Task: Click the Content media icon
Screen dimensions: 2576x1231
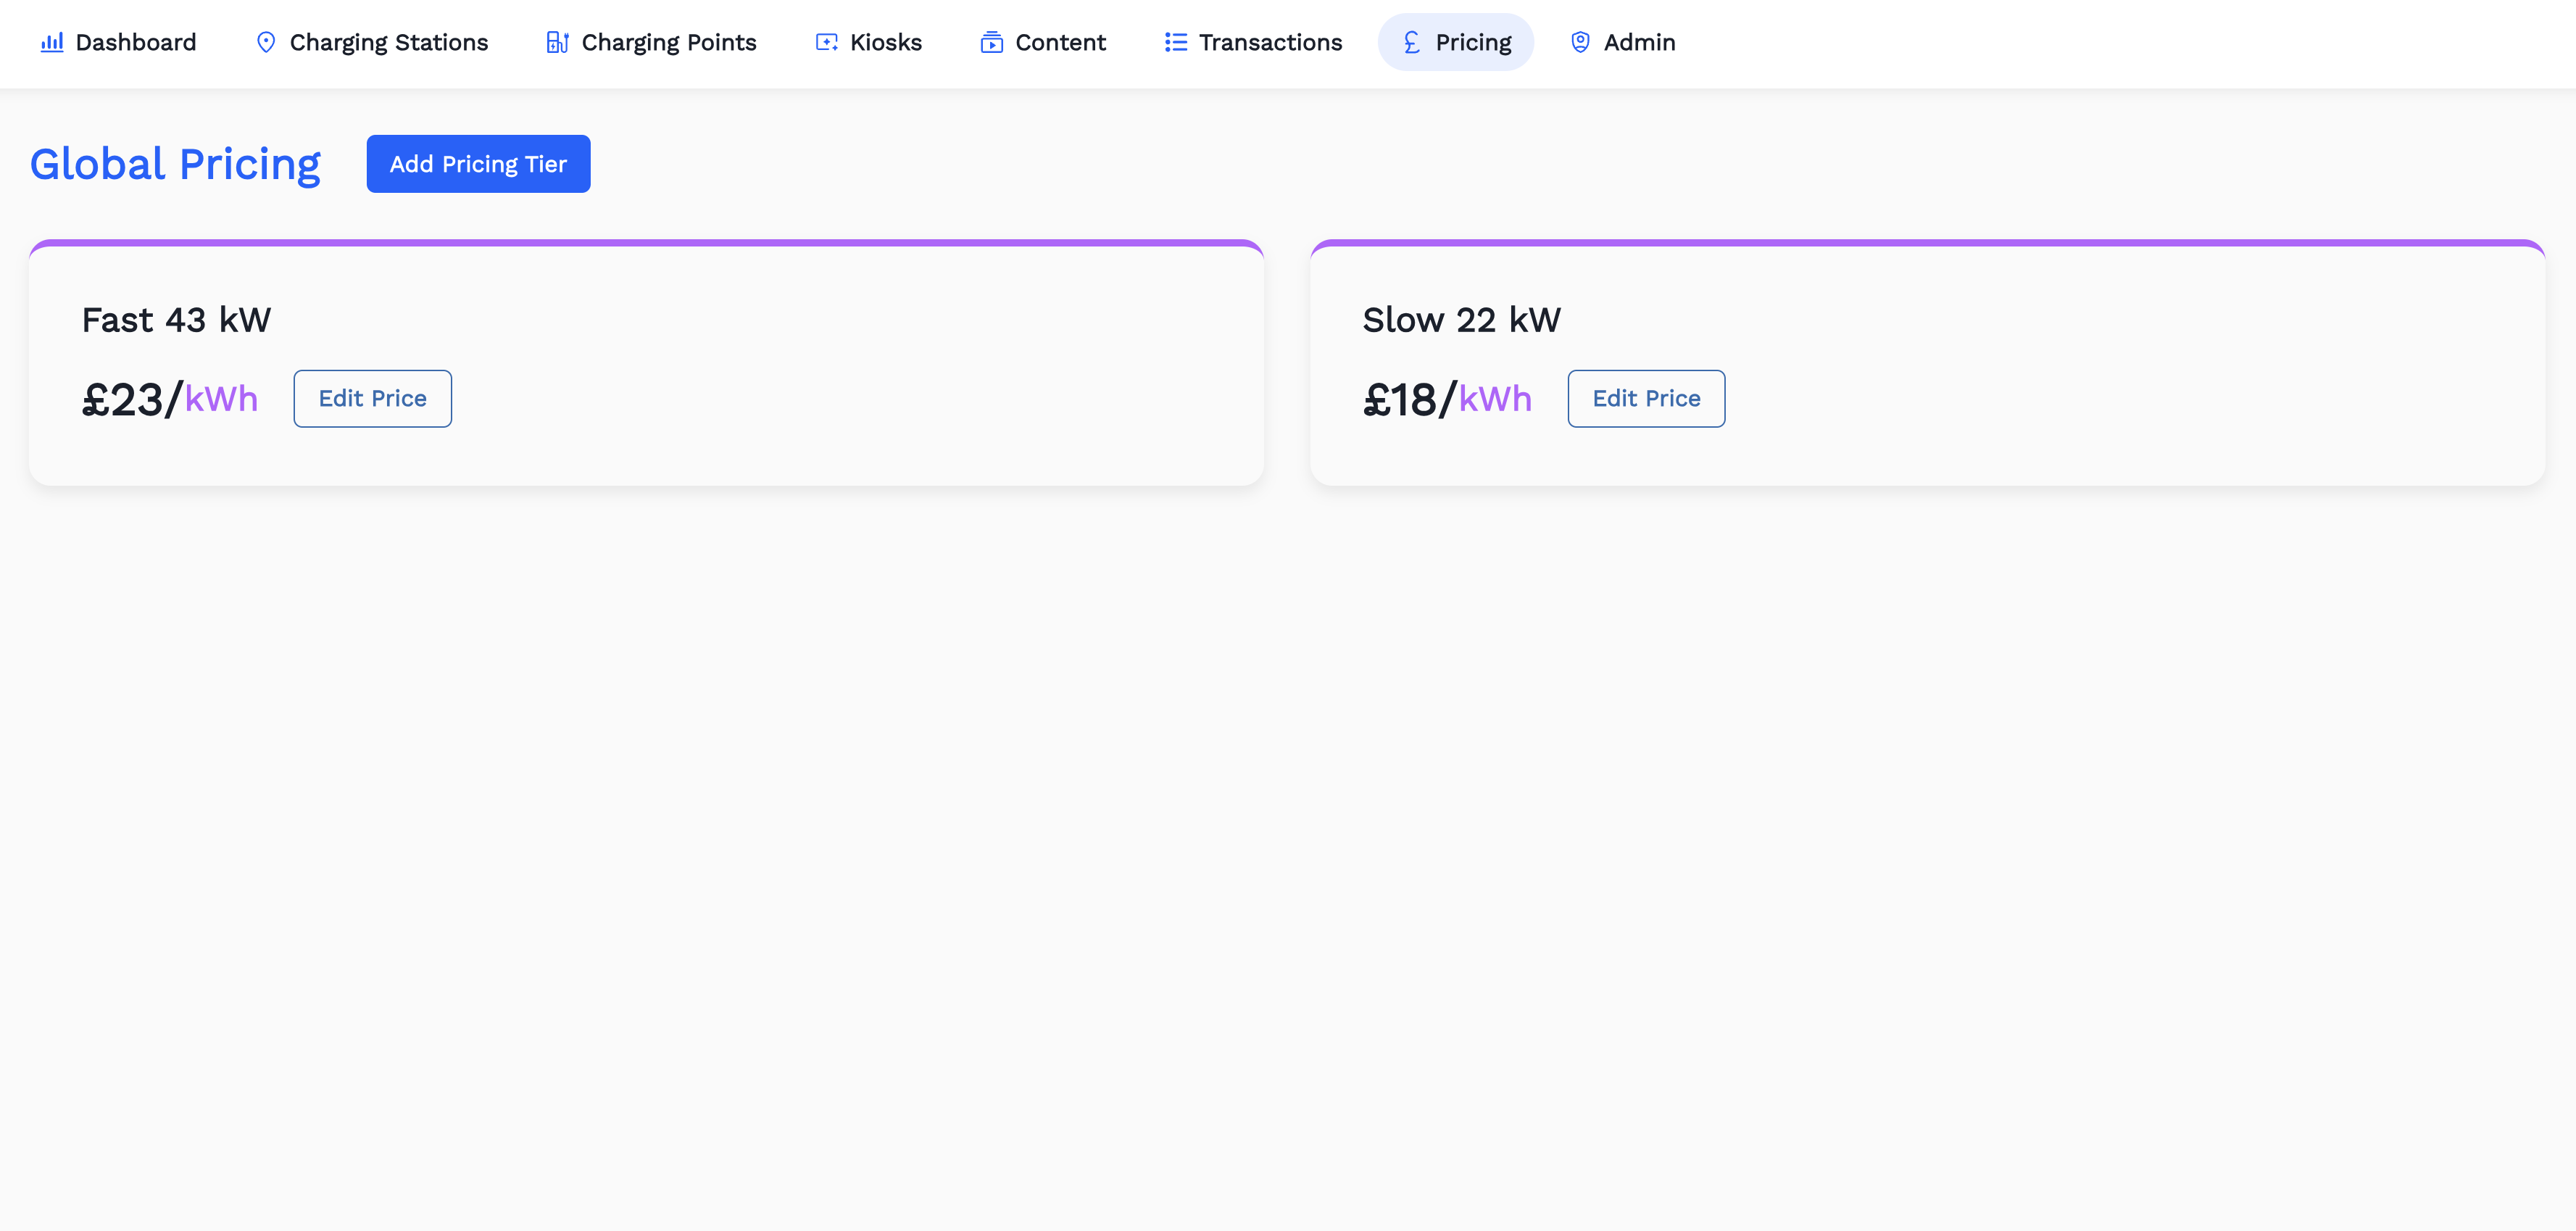Action: pos(991,42)
